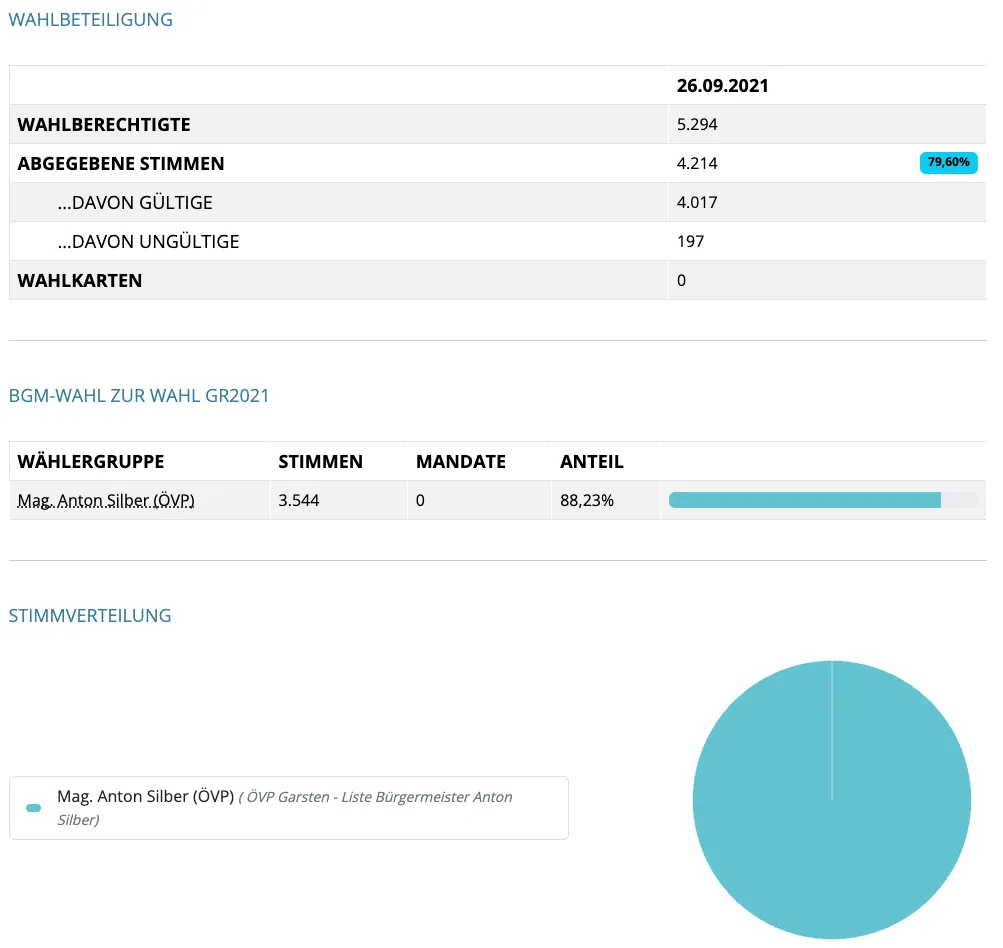The width and height of the screenshot is (1003, 948).
Task: Click the WAHLKARTEN row label
Action: 79,281
